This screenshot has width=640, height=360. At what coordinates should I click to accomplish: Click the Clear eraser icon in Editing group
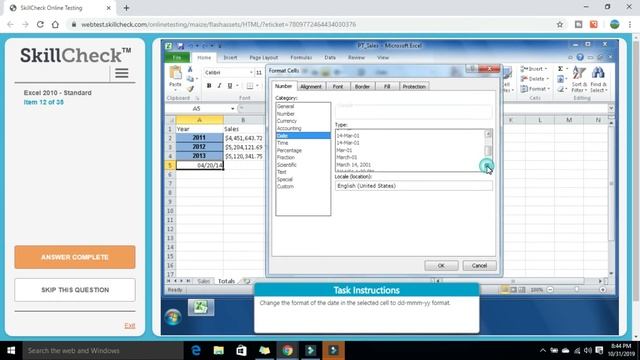[560, 89]
